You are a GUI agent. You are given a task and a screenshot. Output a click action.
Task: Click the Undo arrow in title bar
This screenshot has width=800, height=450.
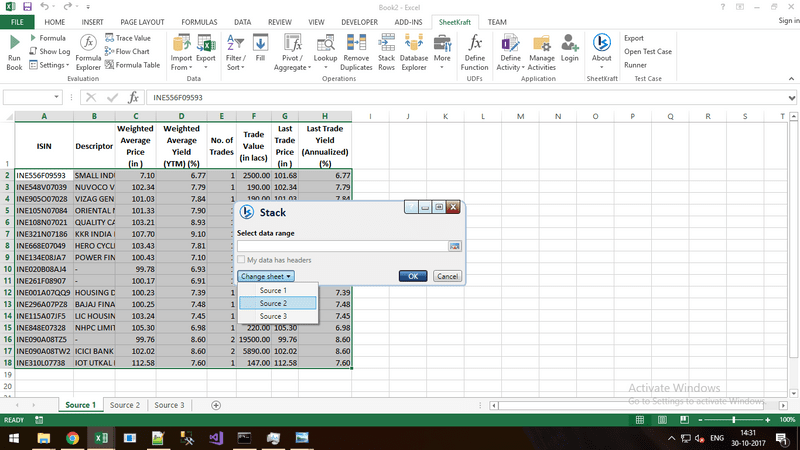click(x=44, y=7)
